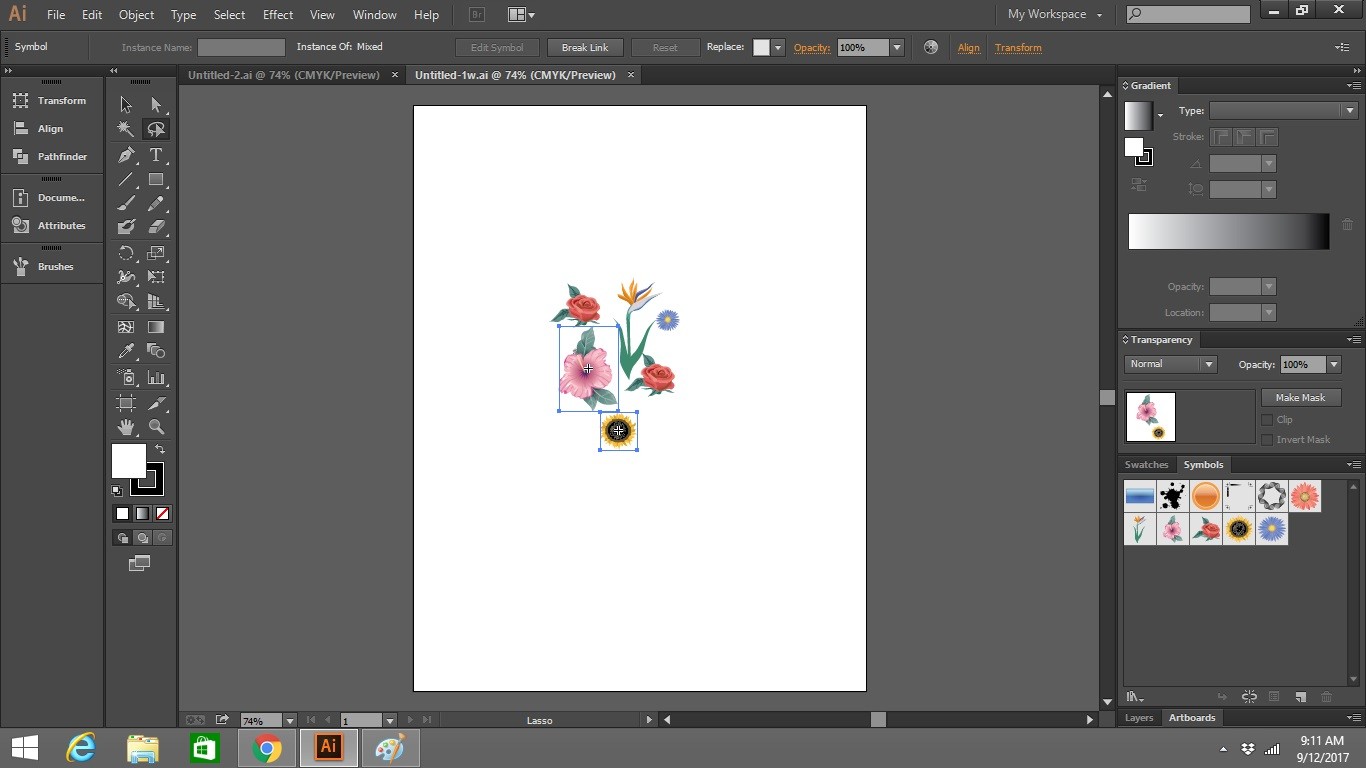Open the Object menu
This screenshot has height=768, width=1366.
pyautogui.click(x=135, y=15)
